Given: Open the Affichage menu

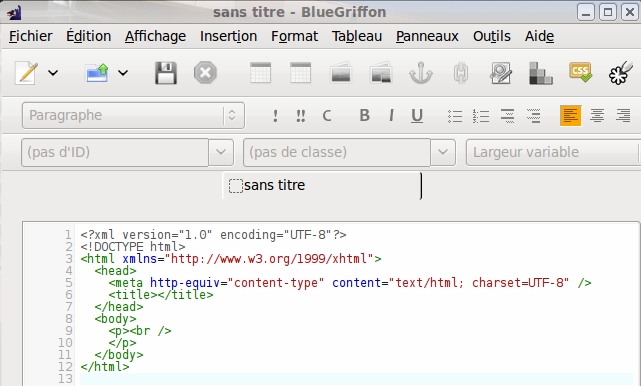Looking at the screenshot, I should (x=155, y=36).
